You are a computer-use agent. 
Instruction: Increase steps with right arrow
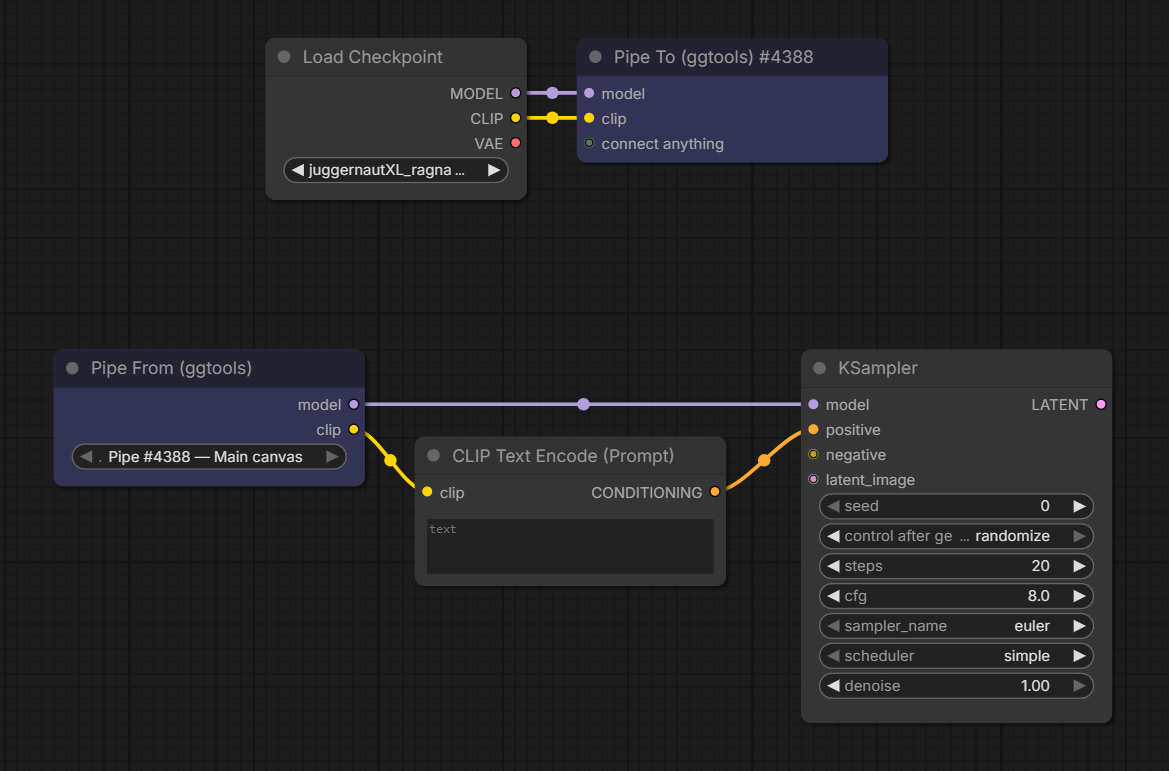(1079, 566)
